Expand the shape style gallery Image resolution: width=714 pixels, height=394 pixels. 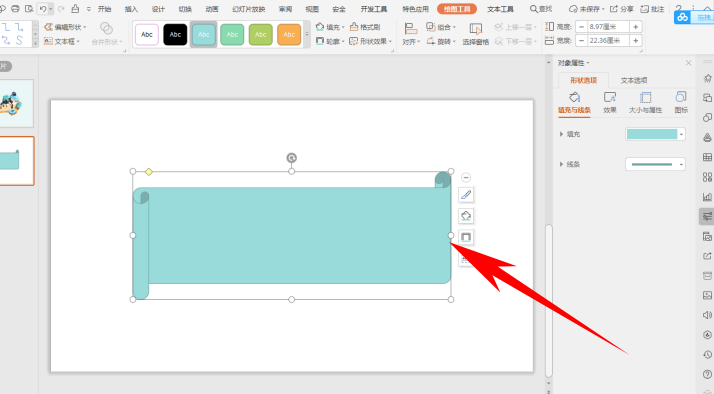(x=307, y=35)
